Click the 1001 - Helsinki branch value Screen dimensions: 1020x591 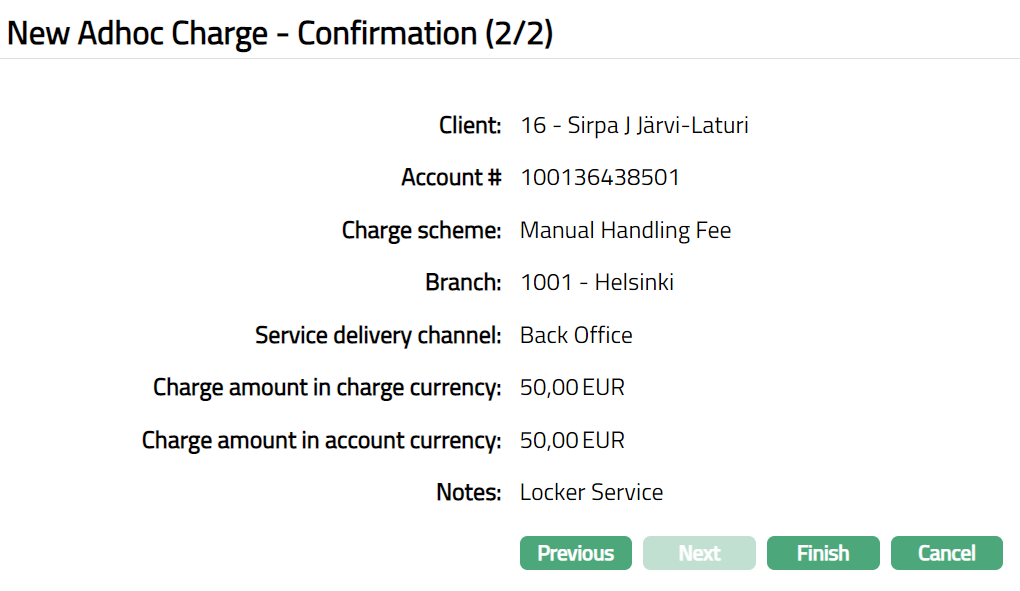(597, 282)
